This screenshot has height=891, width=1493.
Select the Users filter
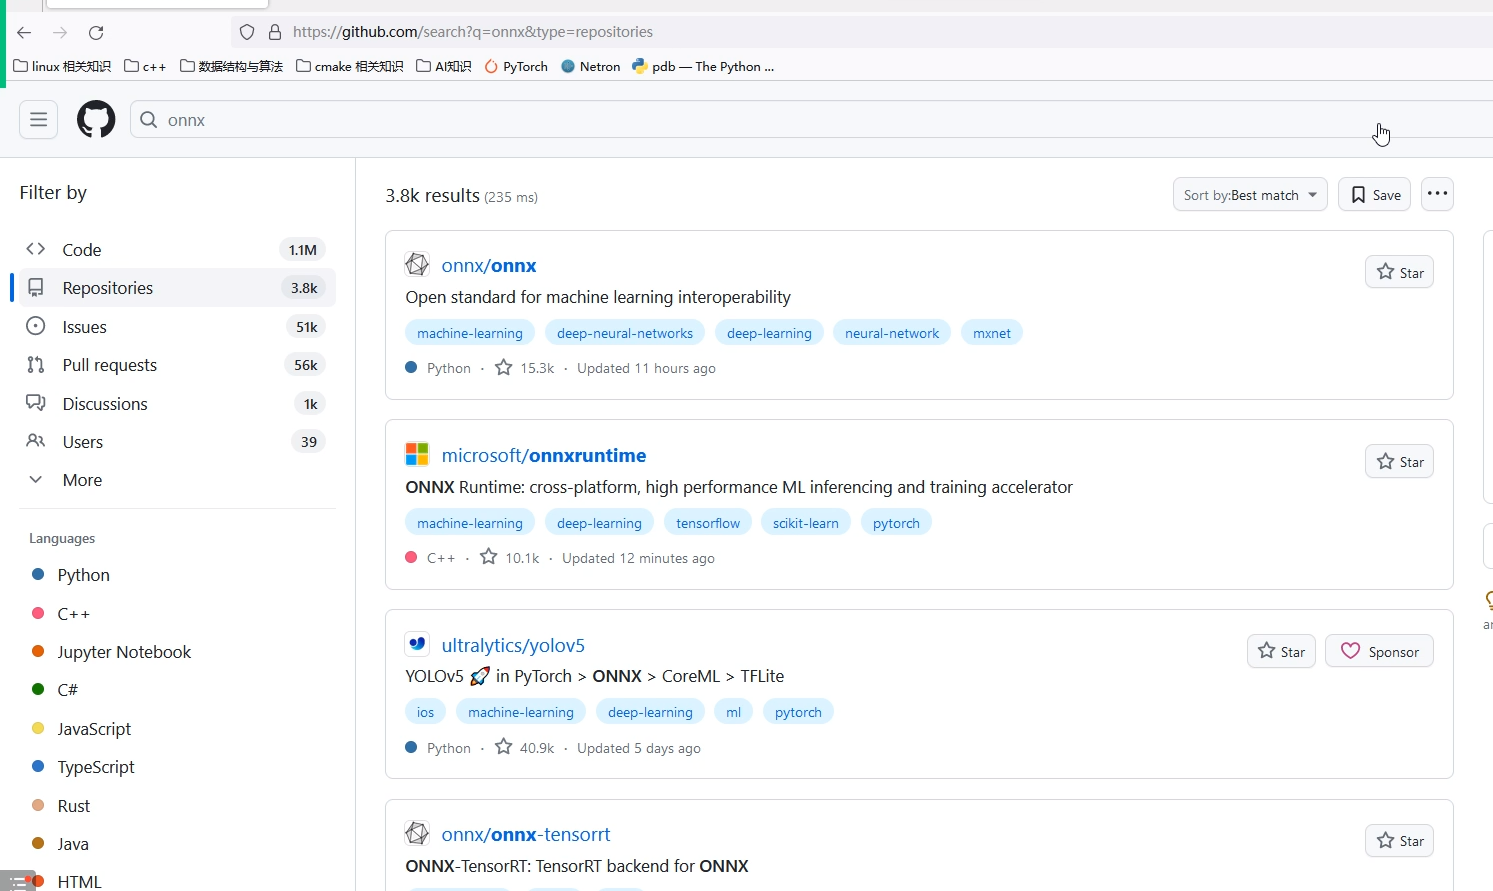point(178,441)
